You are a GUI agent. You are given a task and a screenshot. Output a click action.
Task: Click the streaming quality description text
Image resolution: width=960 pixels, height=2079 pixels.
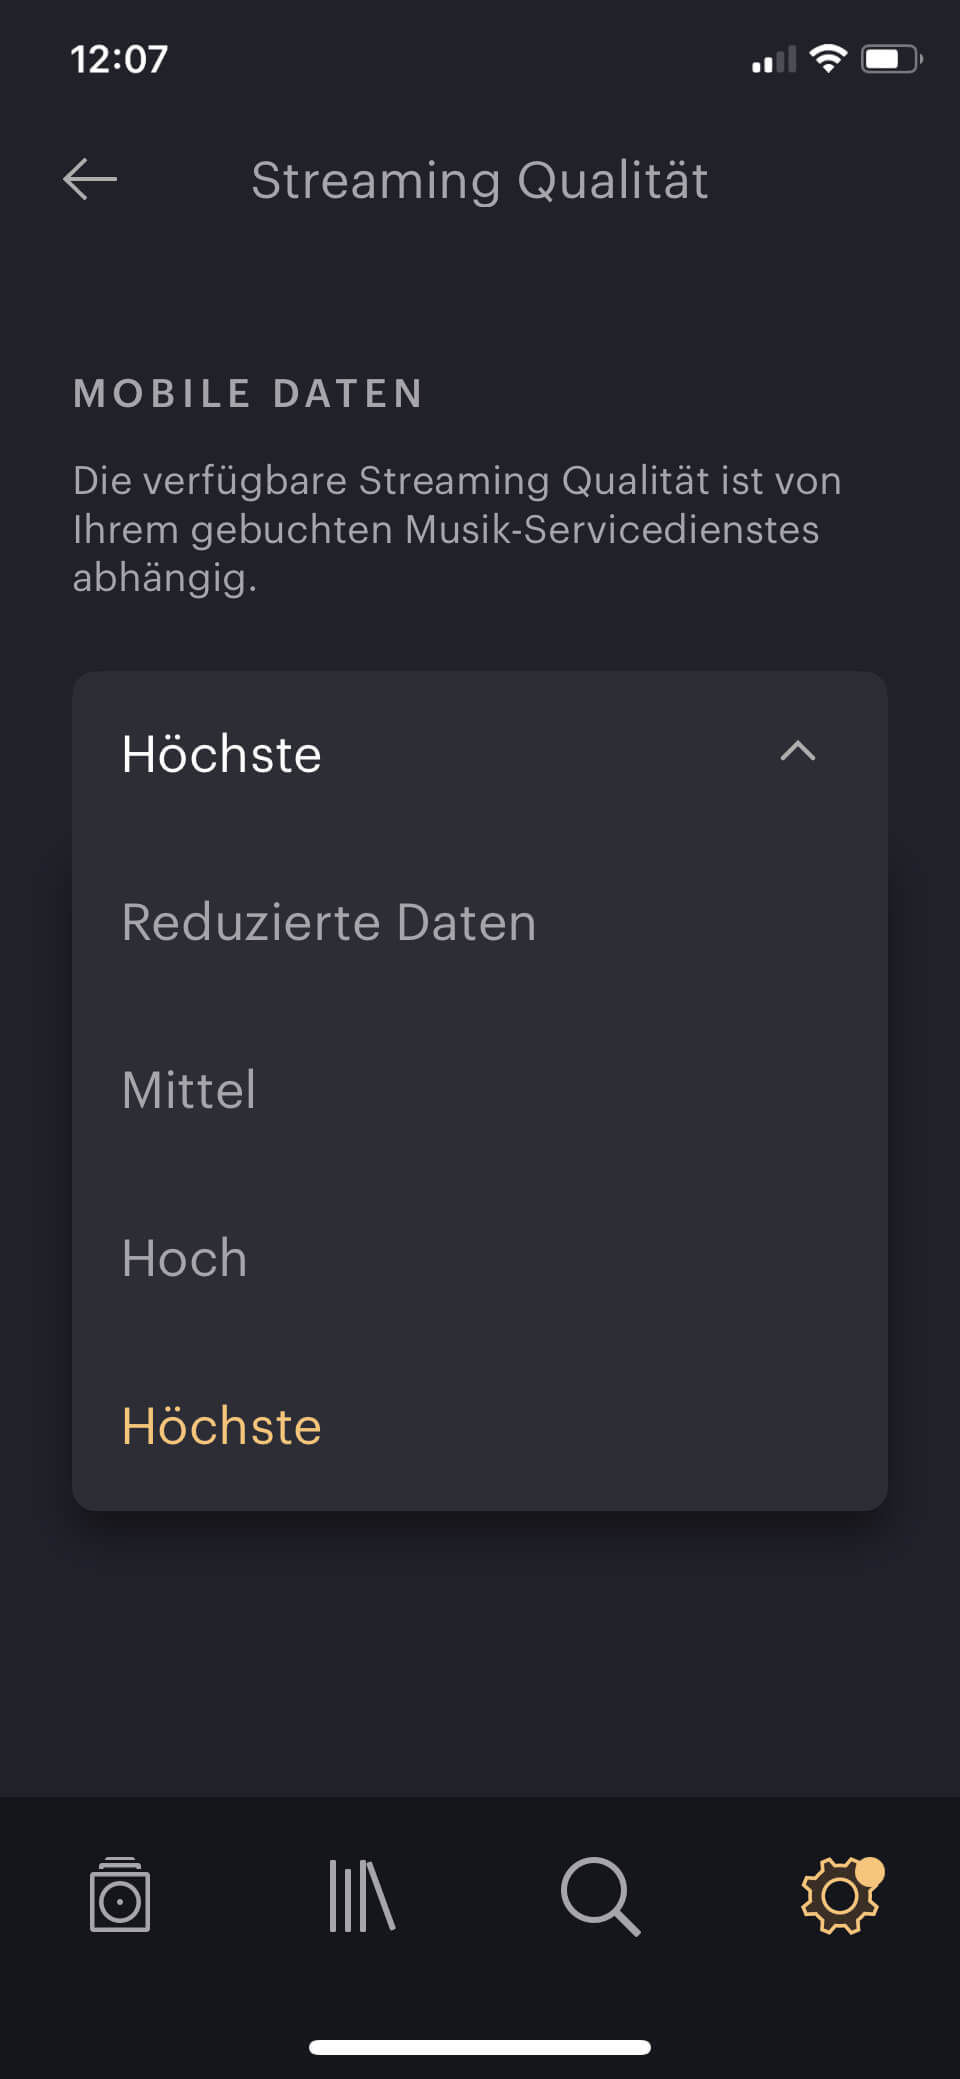point(456,529)
